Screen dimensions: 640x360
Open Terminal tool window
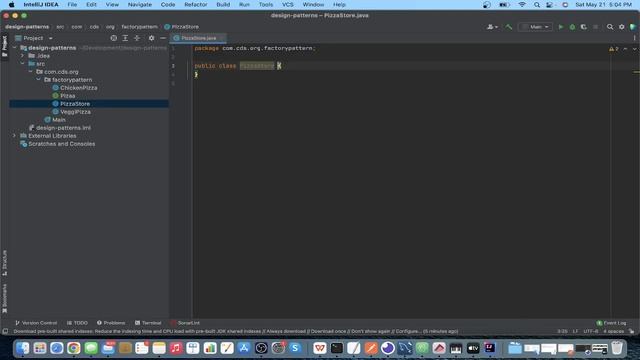pos(148,323)
